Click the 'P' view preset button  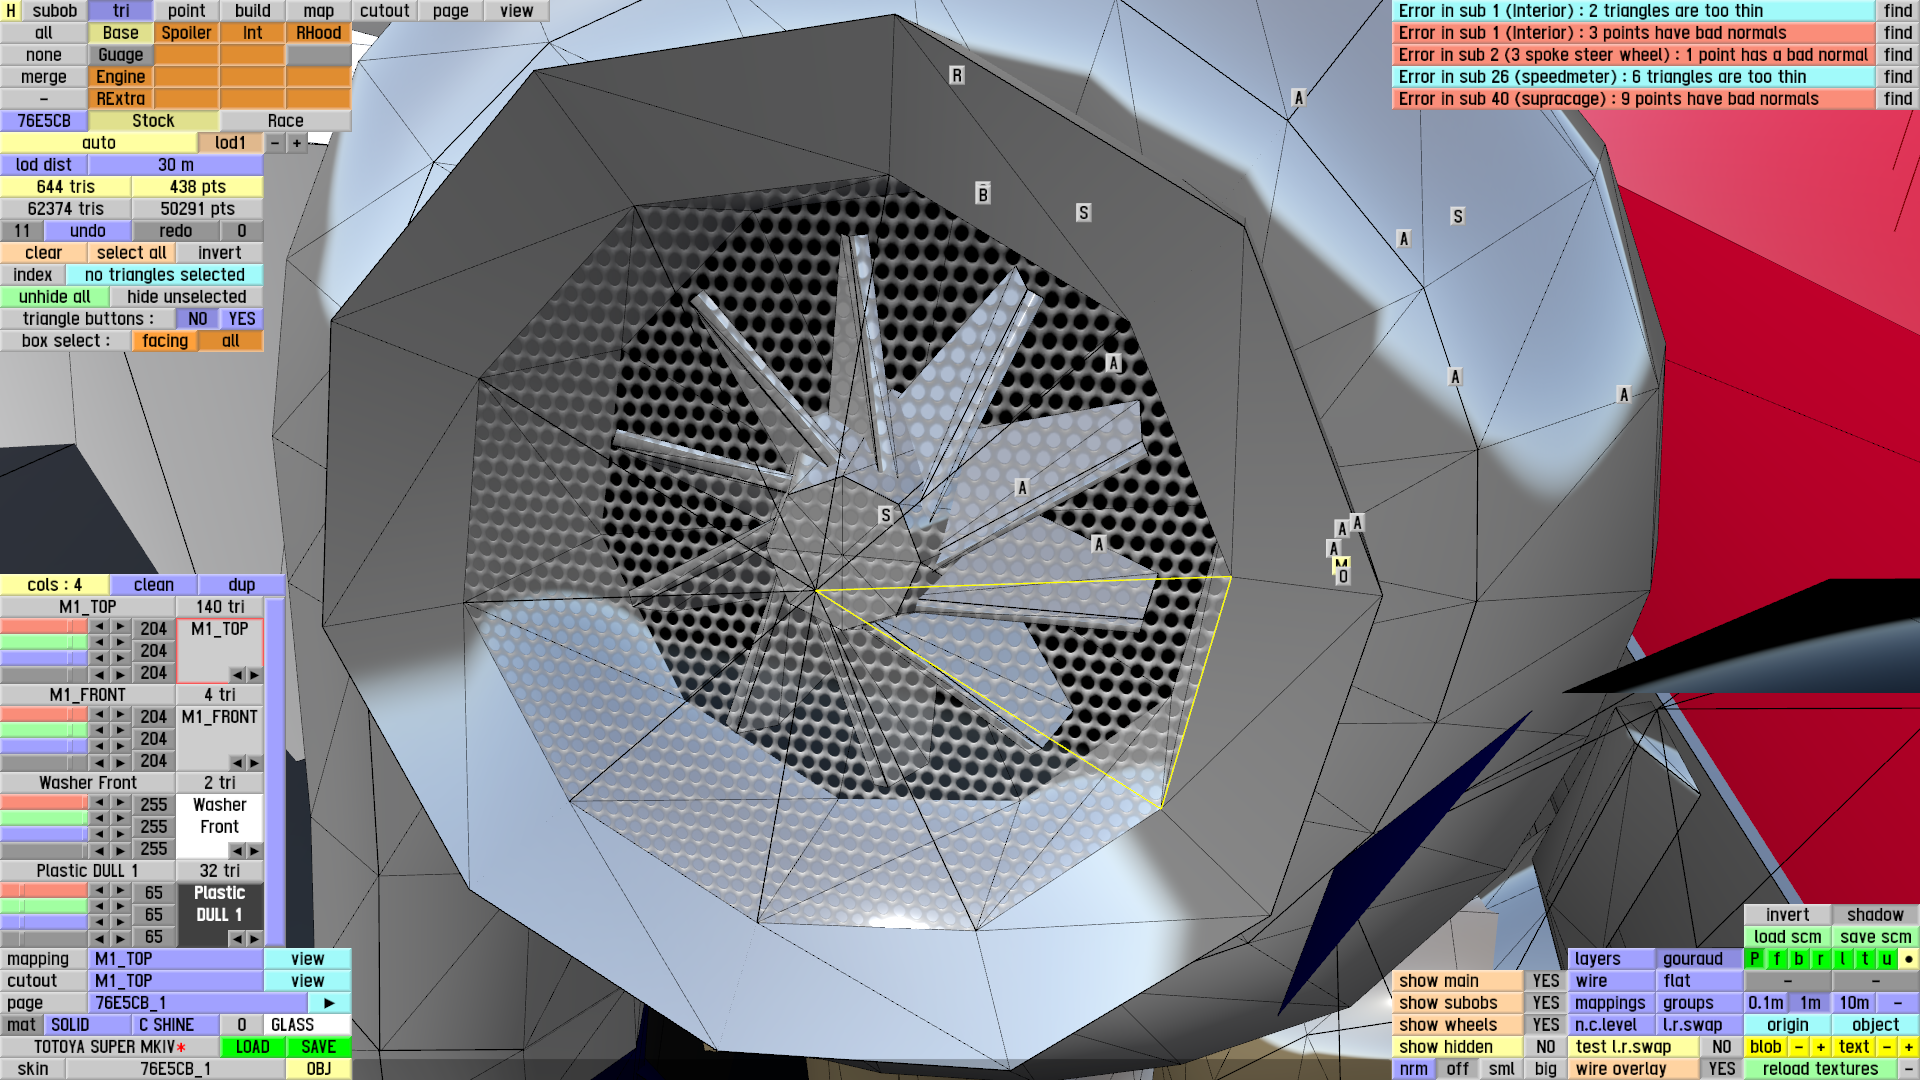(1754, 959)
